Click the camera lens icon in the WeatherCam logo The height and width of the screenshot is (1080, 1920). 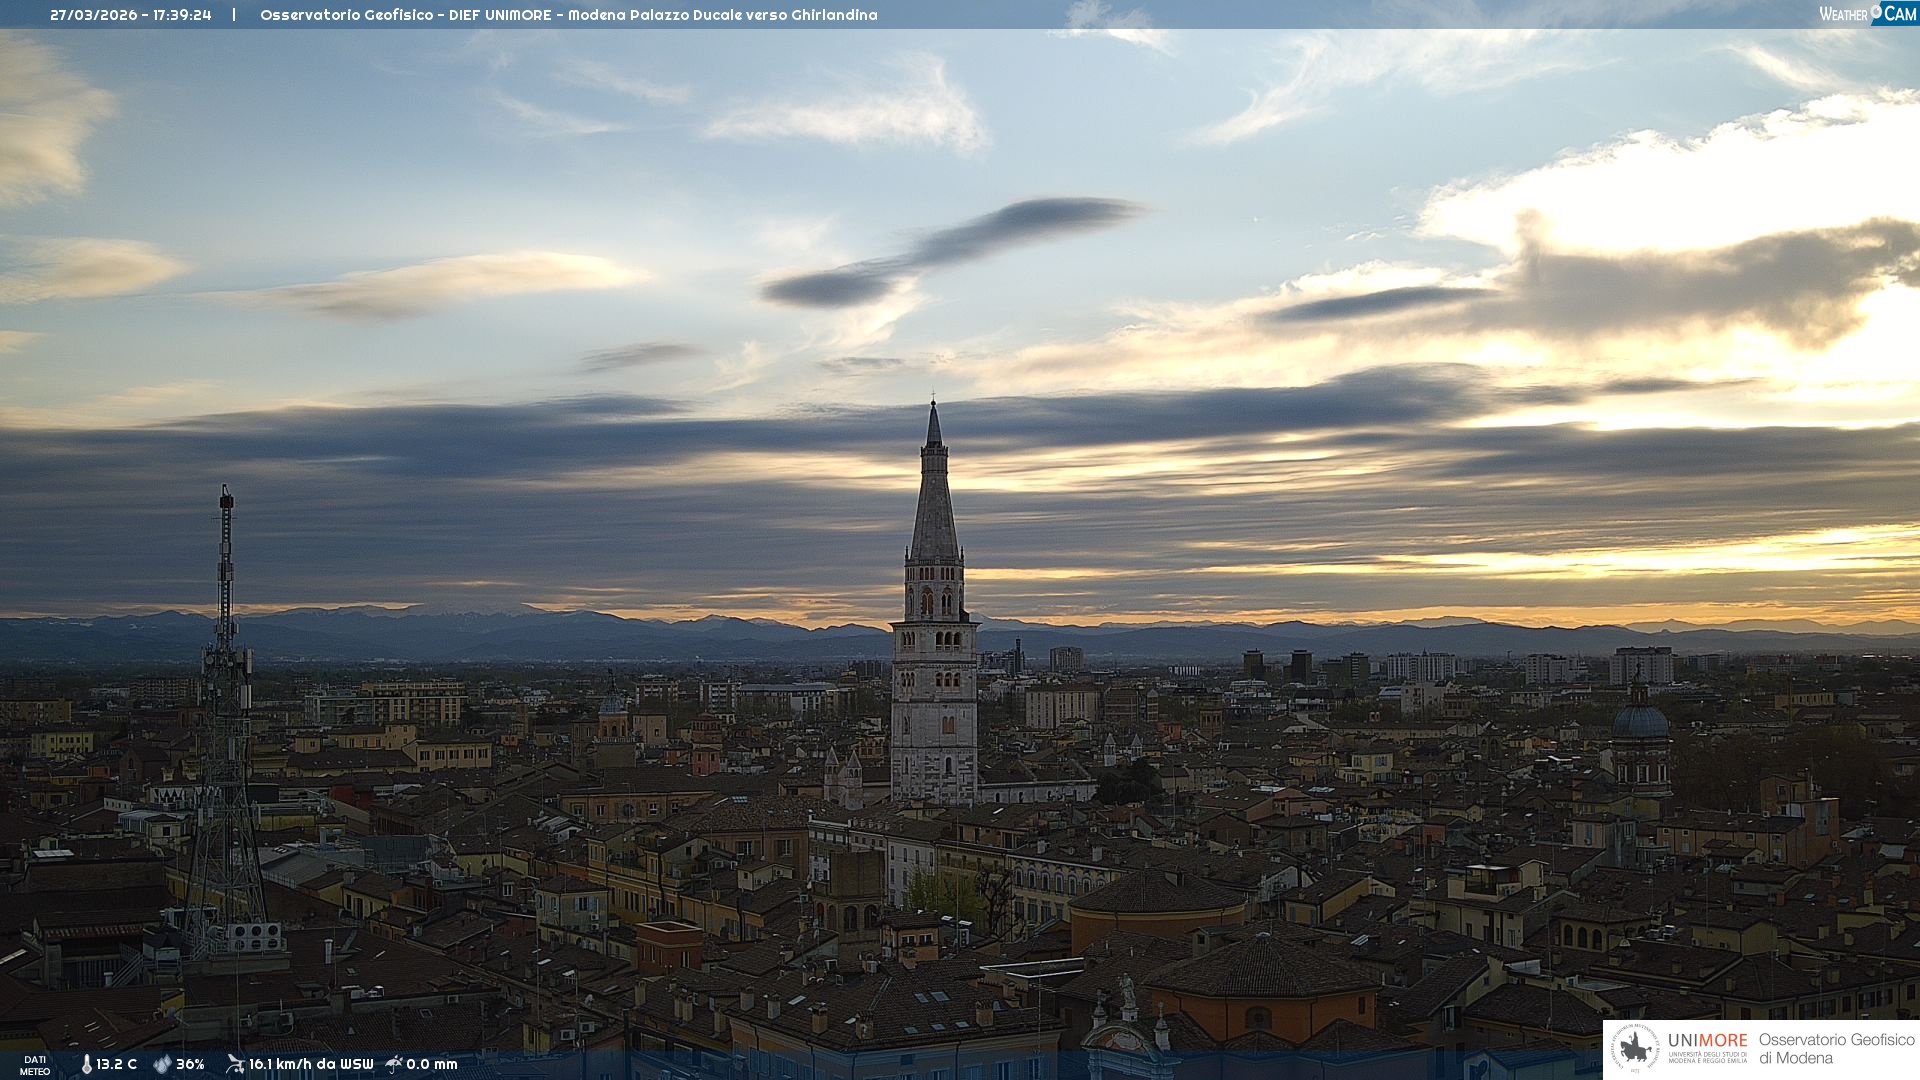[1877, 11]
